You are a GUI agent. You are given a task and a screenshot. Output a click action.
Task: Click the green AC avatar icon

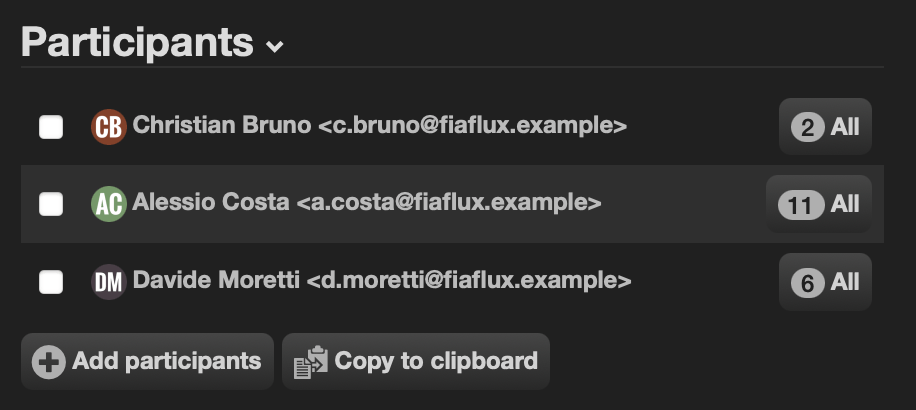(109, 204)
